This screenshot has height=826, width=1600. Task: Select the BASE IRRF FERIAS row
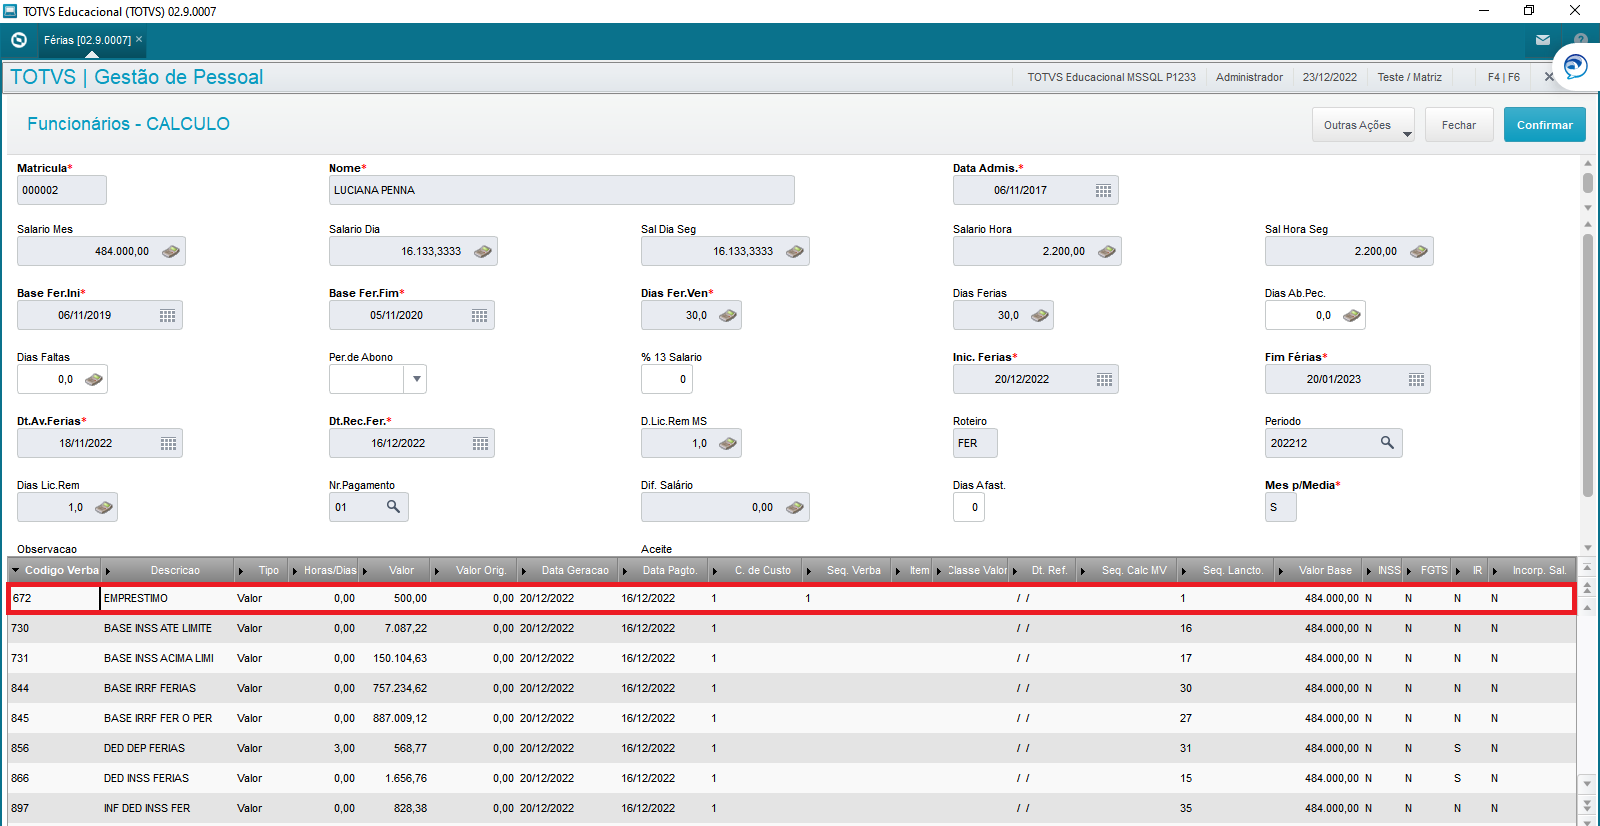(791, 688)
